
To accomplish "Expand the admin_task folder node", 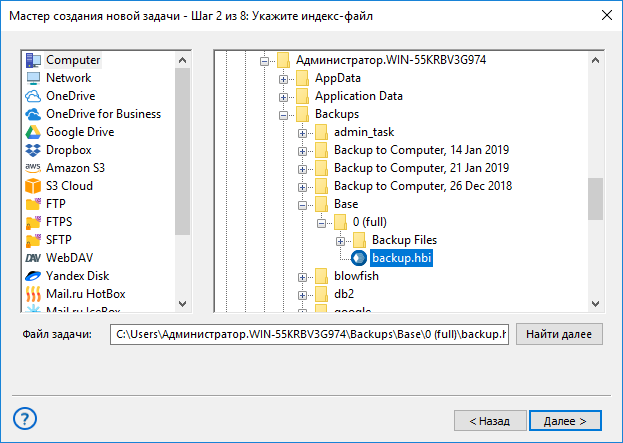I will click(302, 133).
